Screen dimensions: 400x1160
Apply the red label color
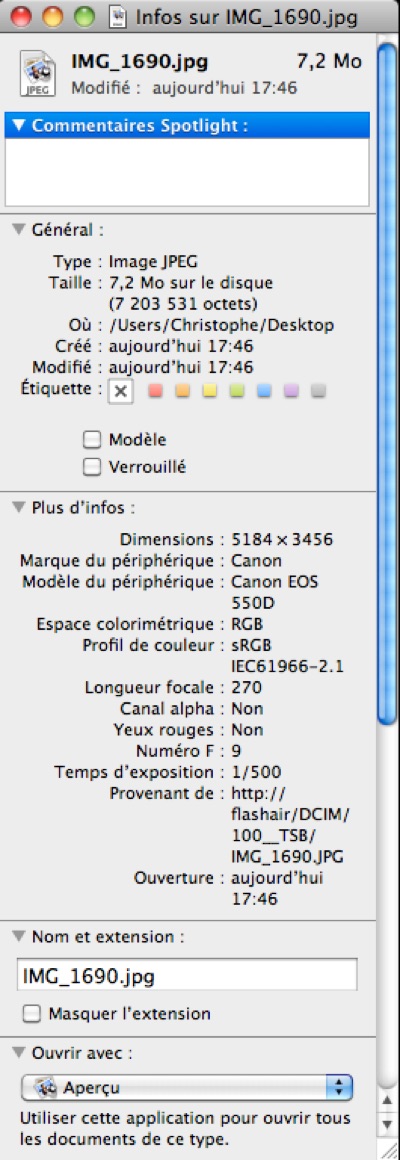coord(156,392)
